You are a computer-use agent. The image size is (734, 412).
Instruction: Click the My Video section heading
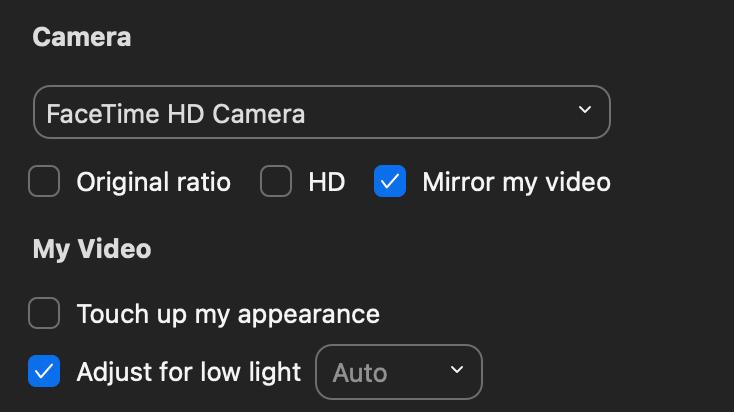click(x=92, y=249)
